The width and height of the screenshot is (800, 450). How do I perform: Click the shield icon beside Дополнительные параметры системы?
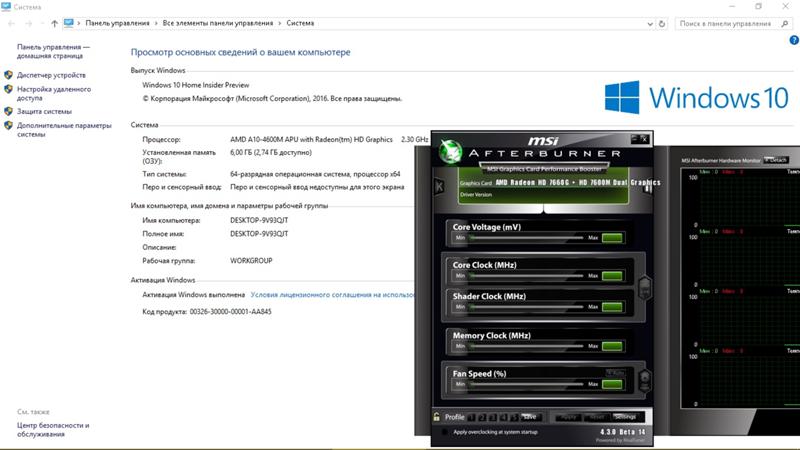tap(8, 126)
